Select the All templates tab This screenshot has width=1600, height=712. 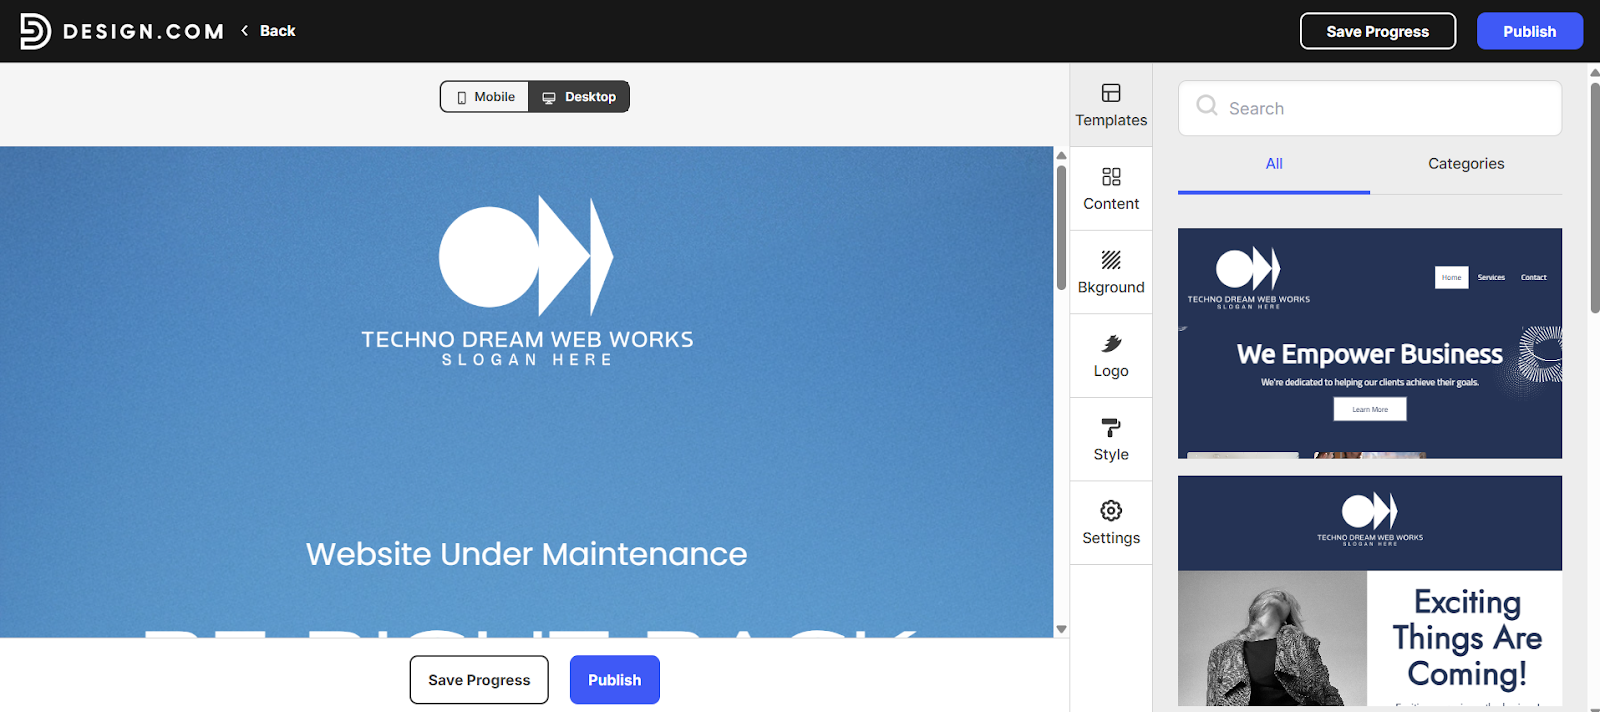point(1273,164)
